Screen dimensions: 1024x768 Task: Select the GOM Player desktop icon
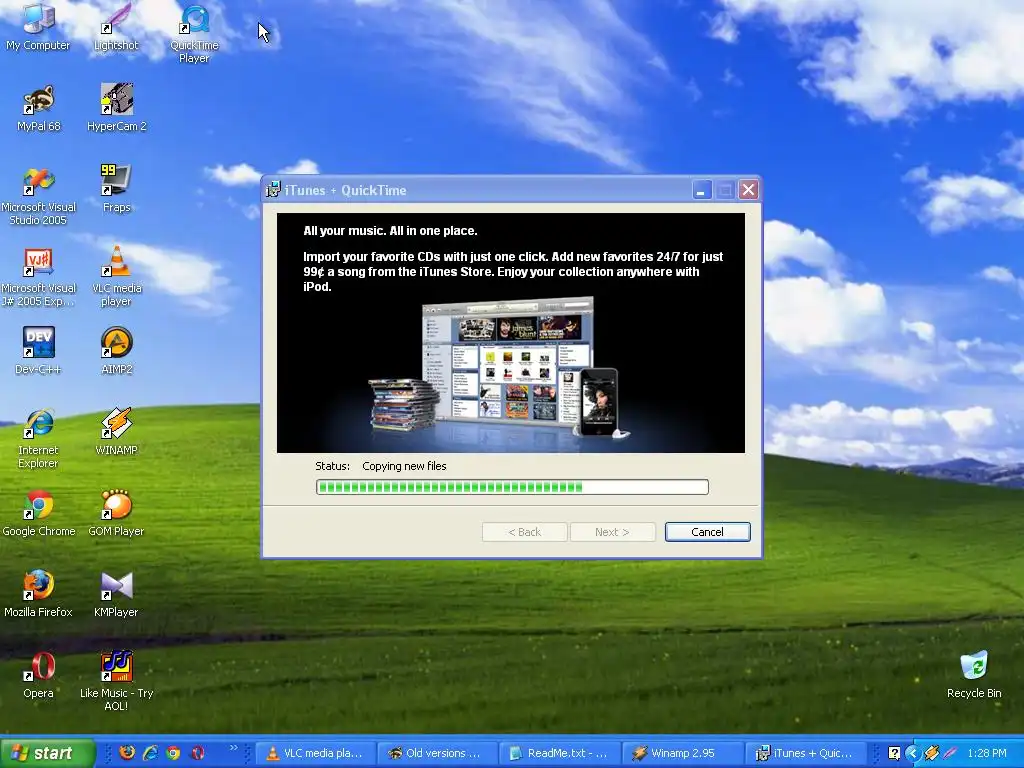[x=116, y=513]
